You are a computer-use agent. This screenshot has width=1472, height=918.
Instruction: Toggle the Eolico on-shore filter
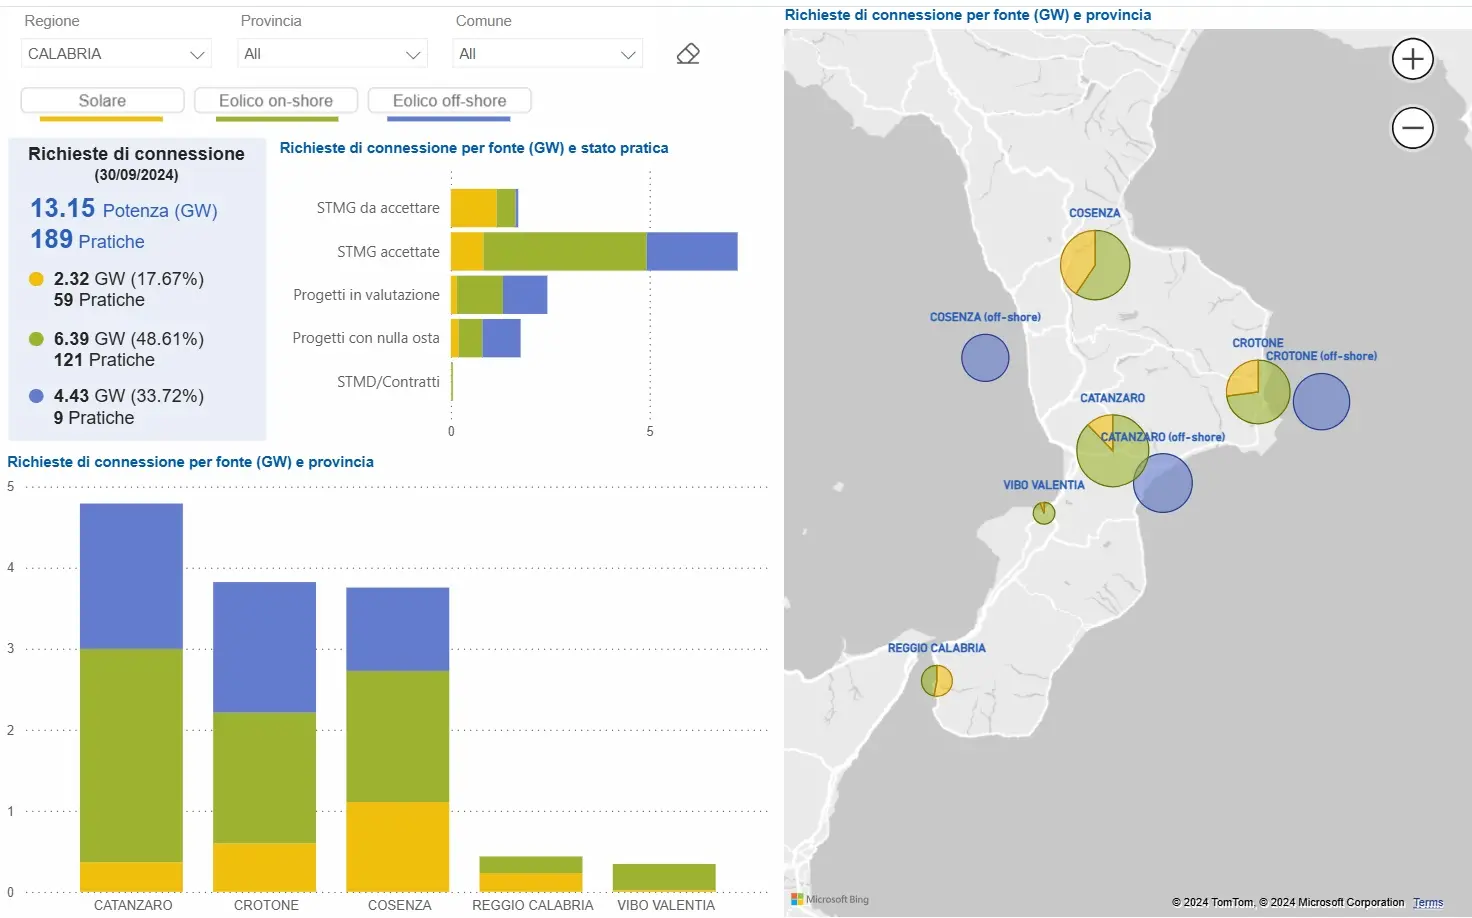(276, 101)
